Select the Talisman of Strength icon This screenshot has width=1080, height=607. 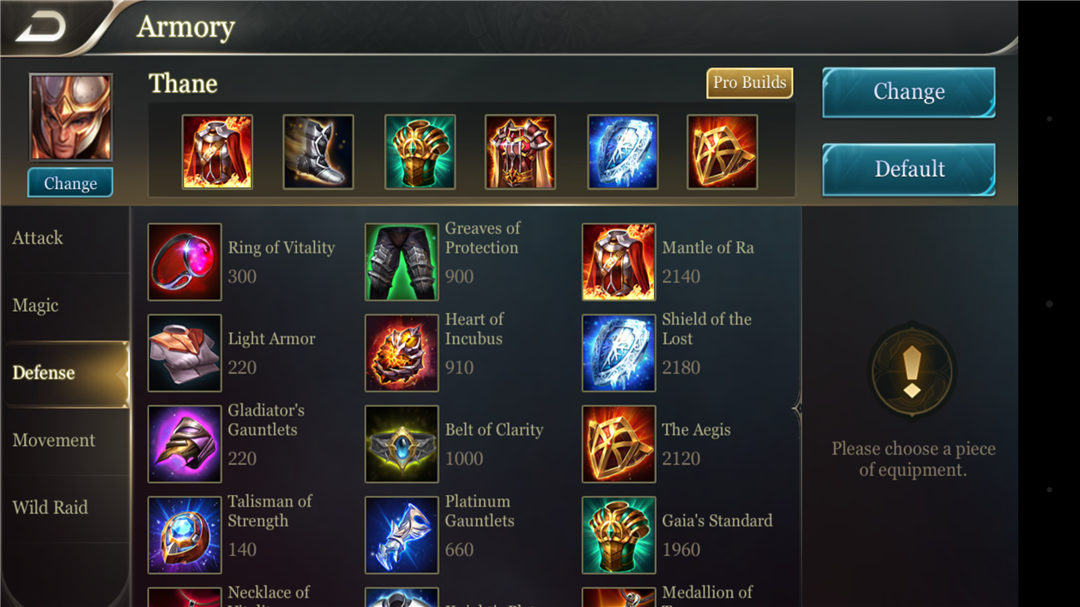tap(185, 535)
